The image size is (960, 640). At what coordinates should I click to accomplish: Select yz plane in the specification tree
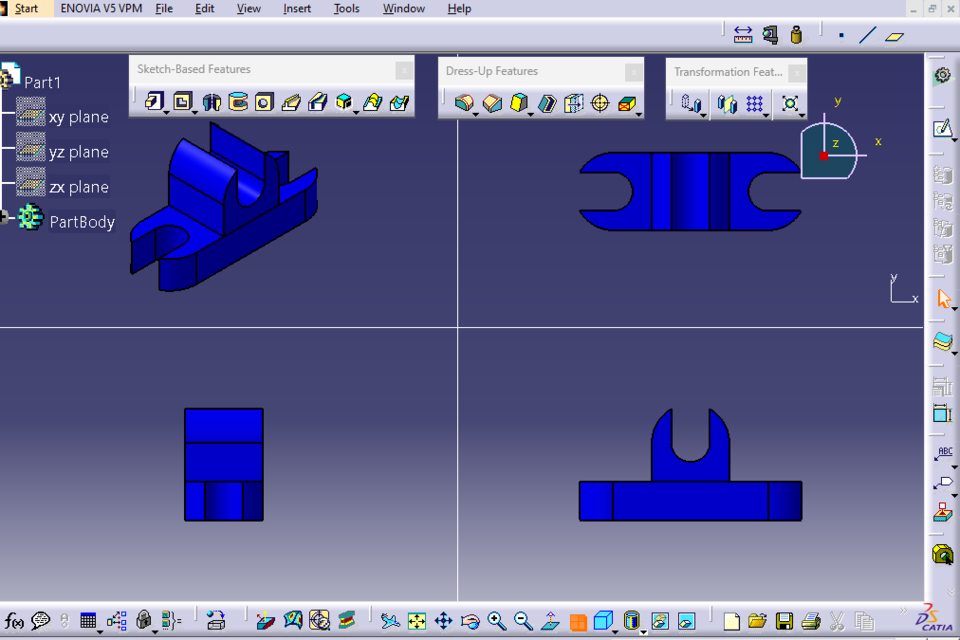pyautogui.click(x=78, y=151)
